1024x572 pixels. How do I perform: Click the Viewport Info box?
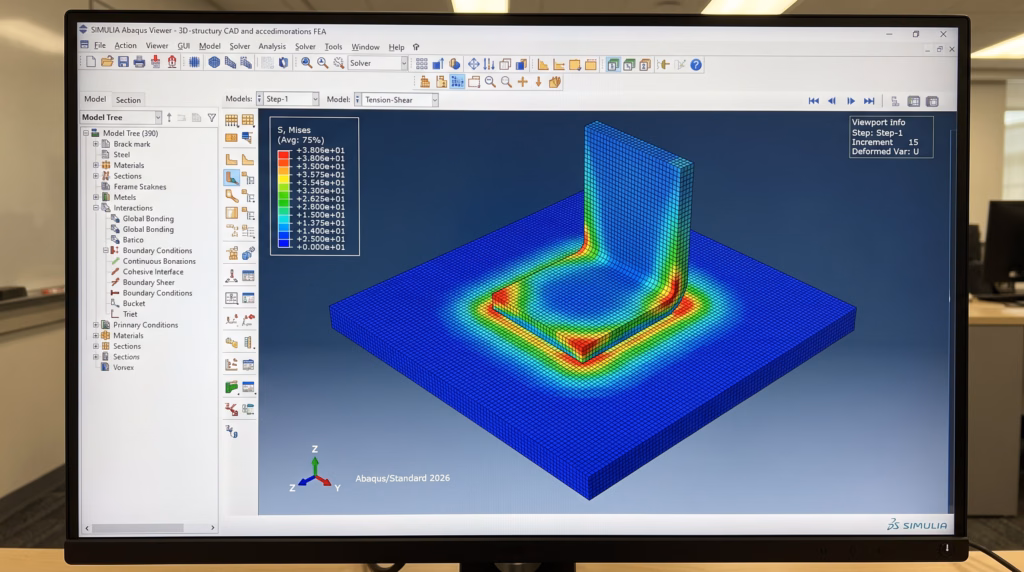891,136
